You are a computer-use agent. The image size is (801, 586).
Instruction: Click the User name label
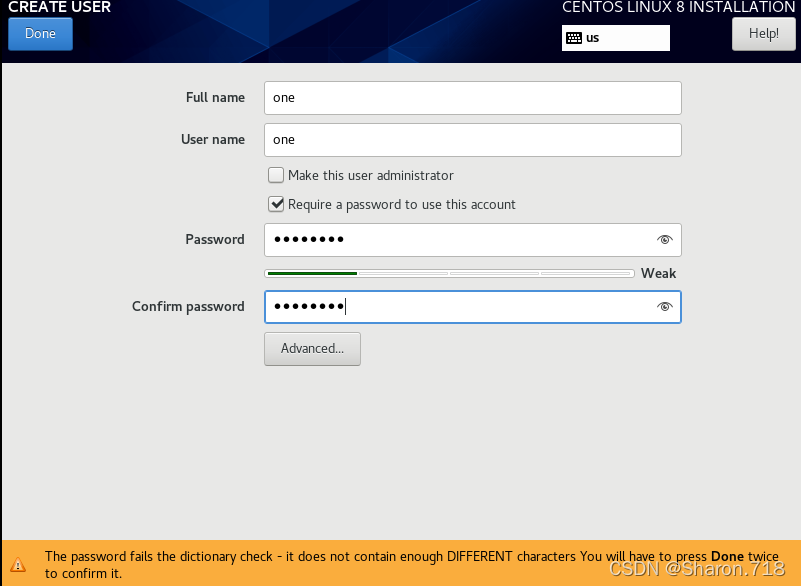[213, 139]
